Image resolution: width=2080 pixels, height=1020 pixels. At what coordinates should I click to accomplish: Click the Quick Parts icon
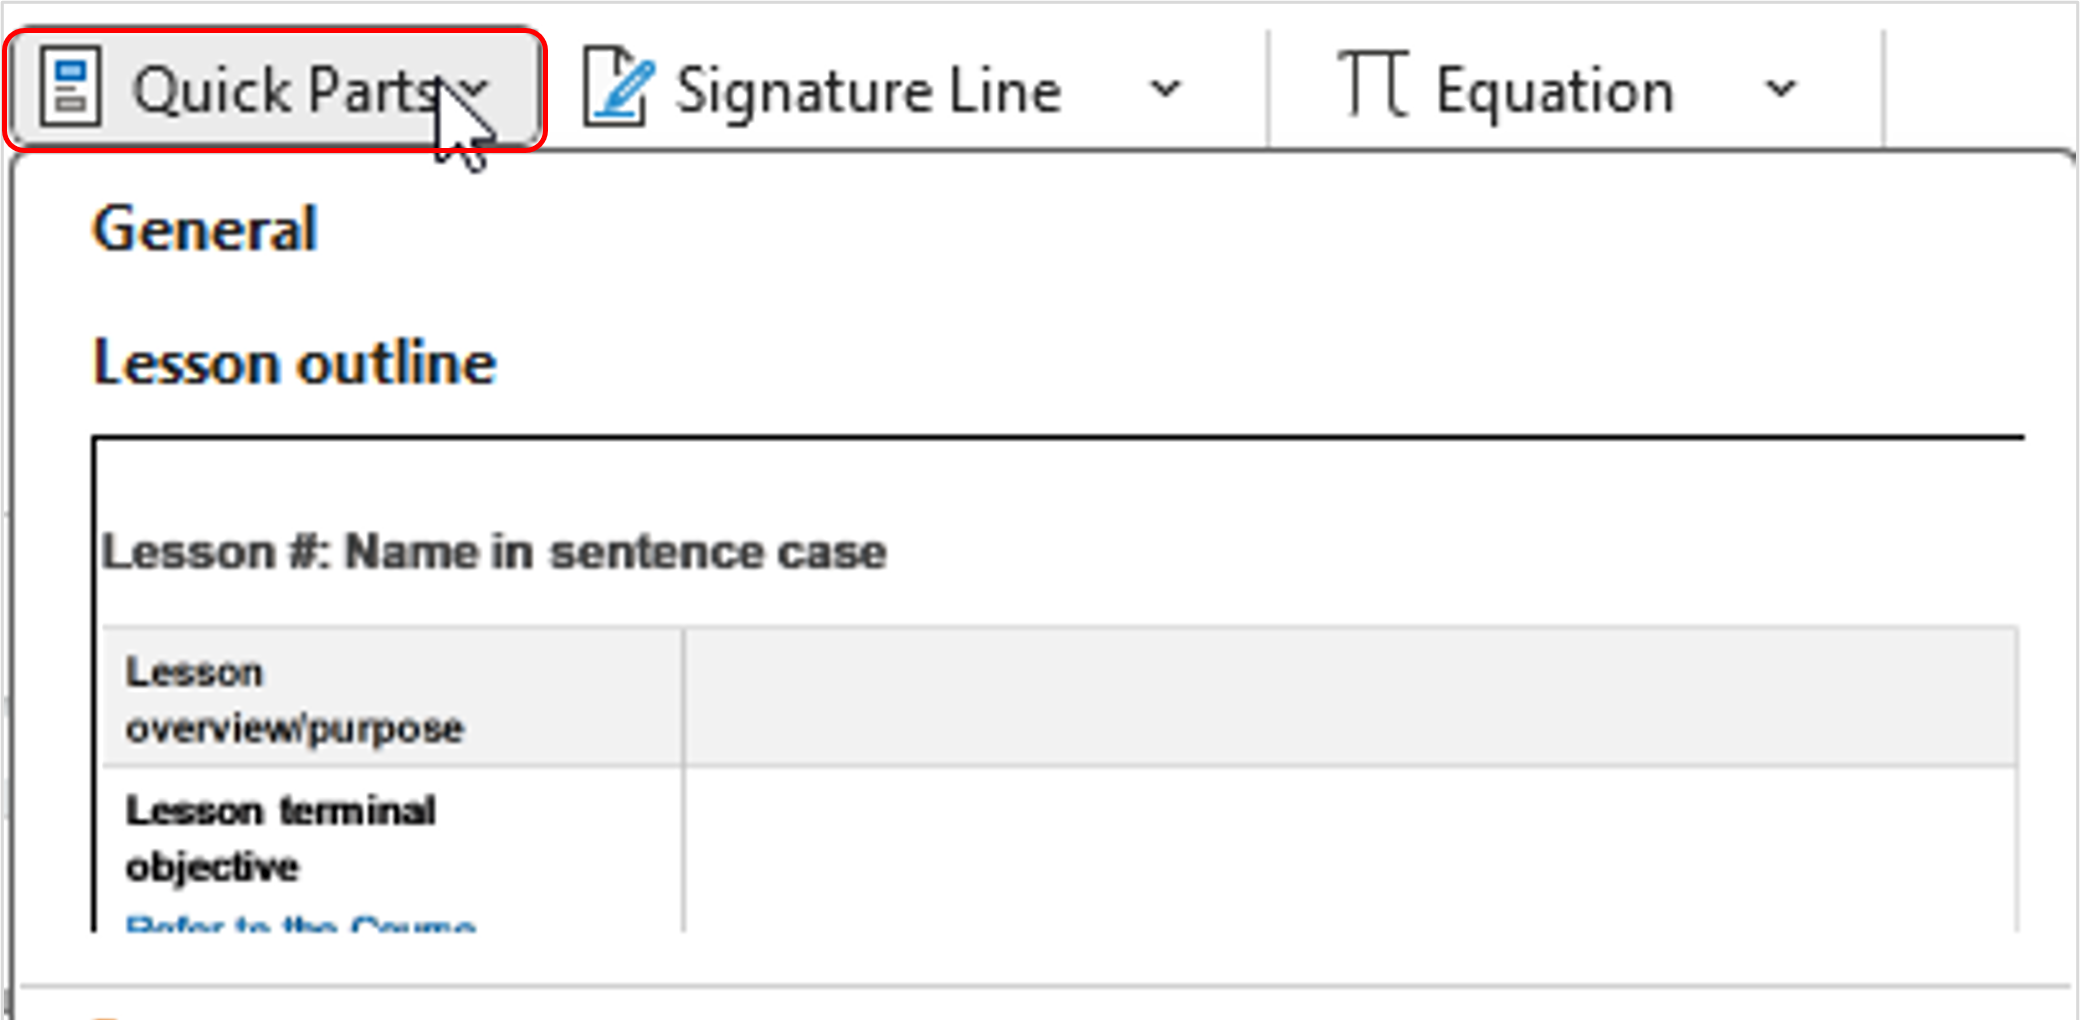72,87
